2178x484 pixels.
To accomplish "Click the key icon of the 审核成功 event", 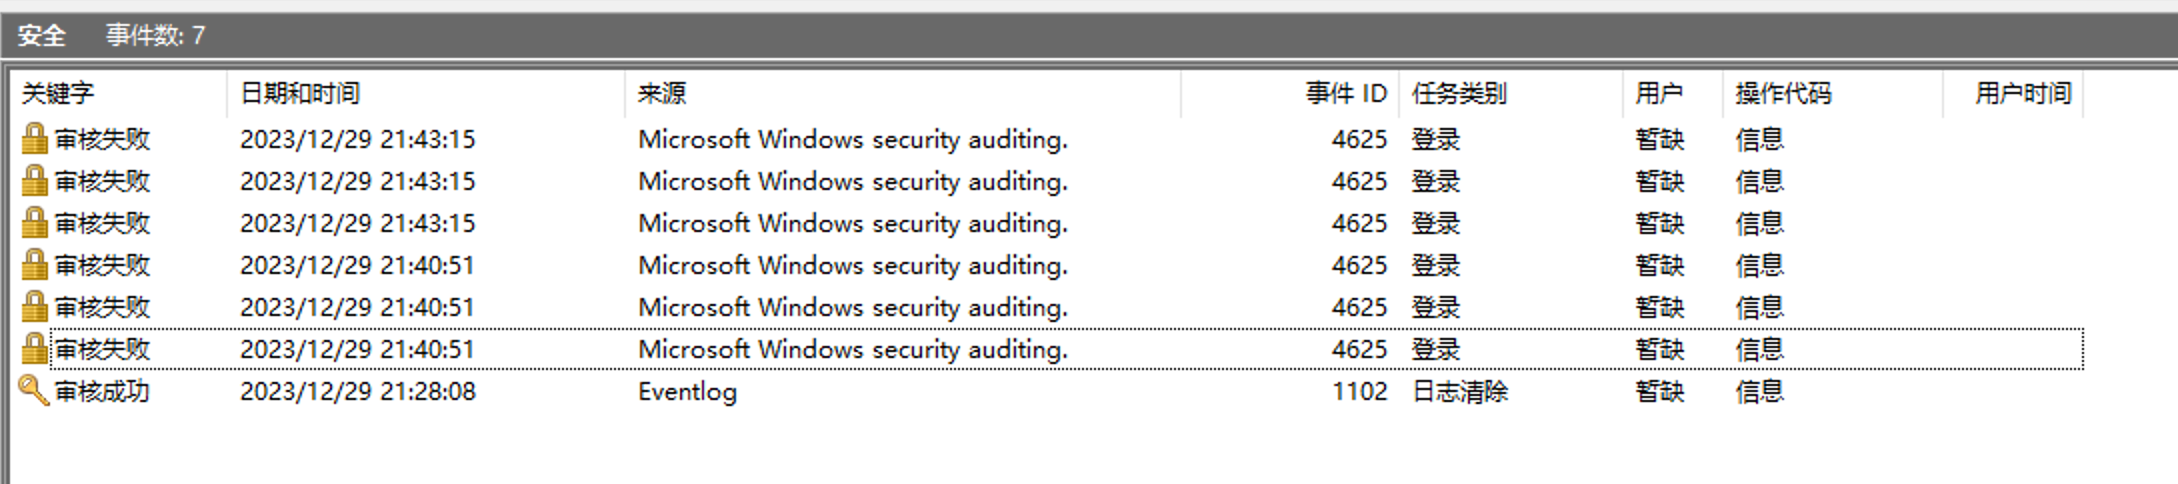I will 34,391.
